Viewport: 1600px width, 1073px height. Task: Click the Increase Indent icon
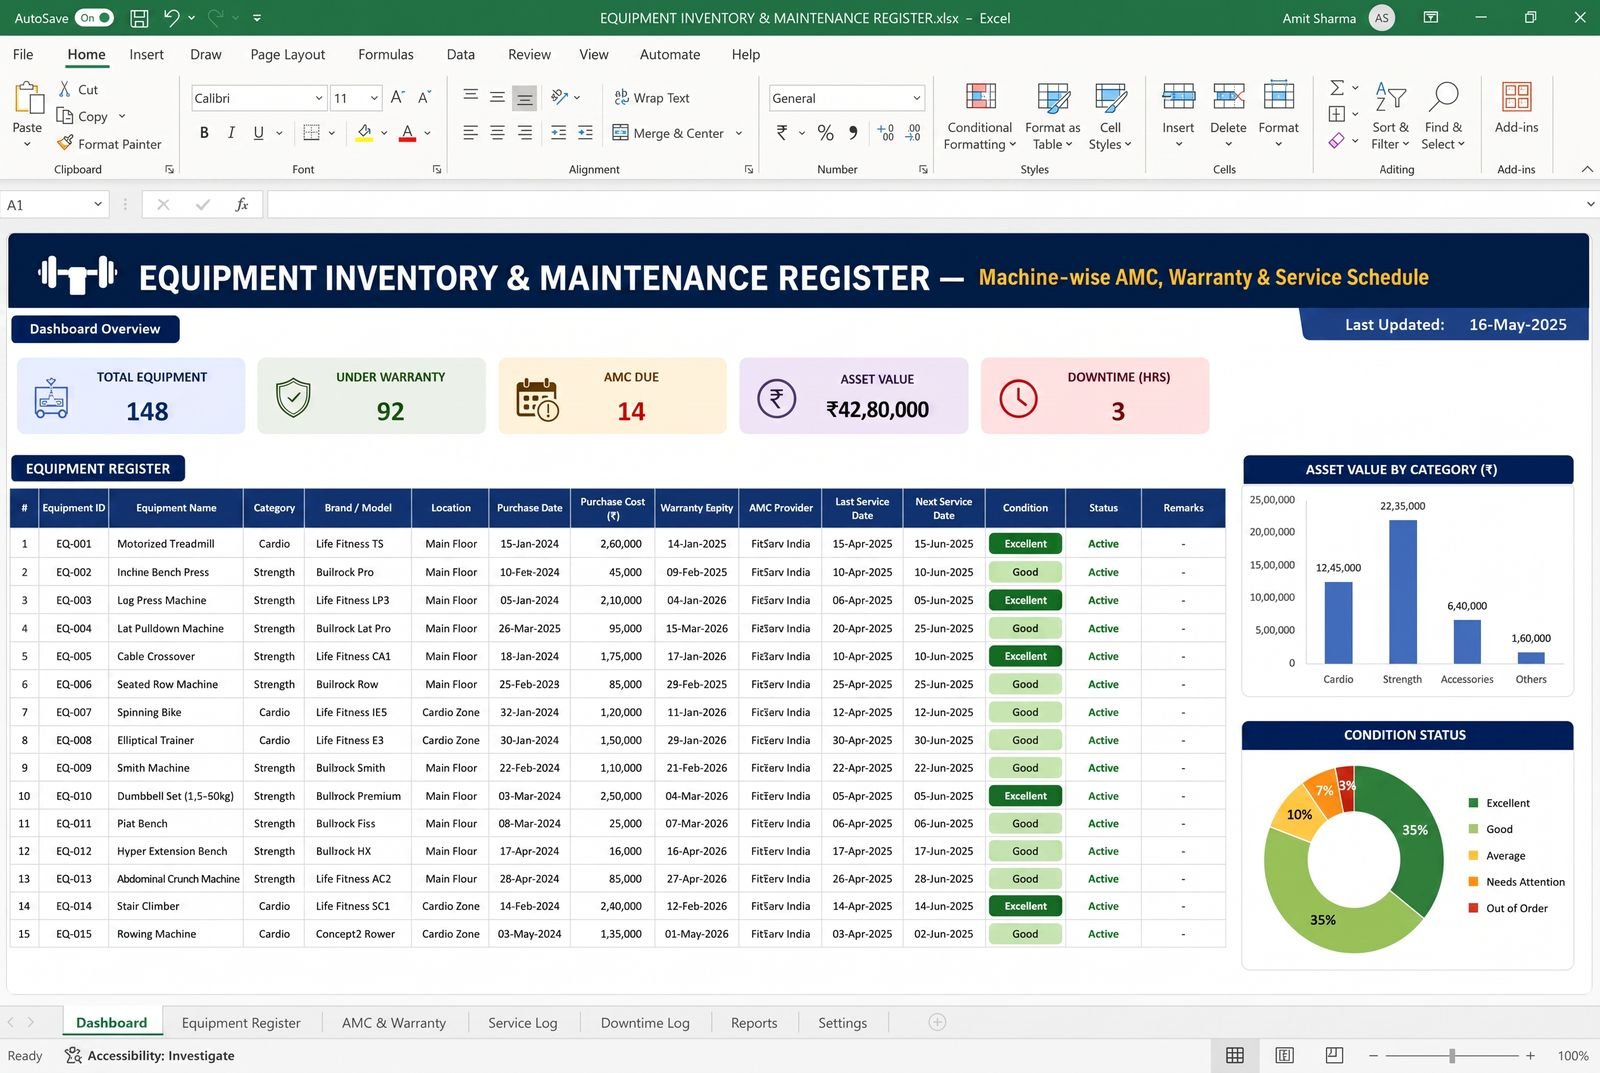[586, 132]
